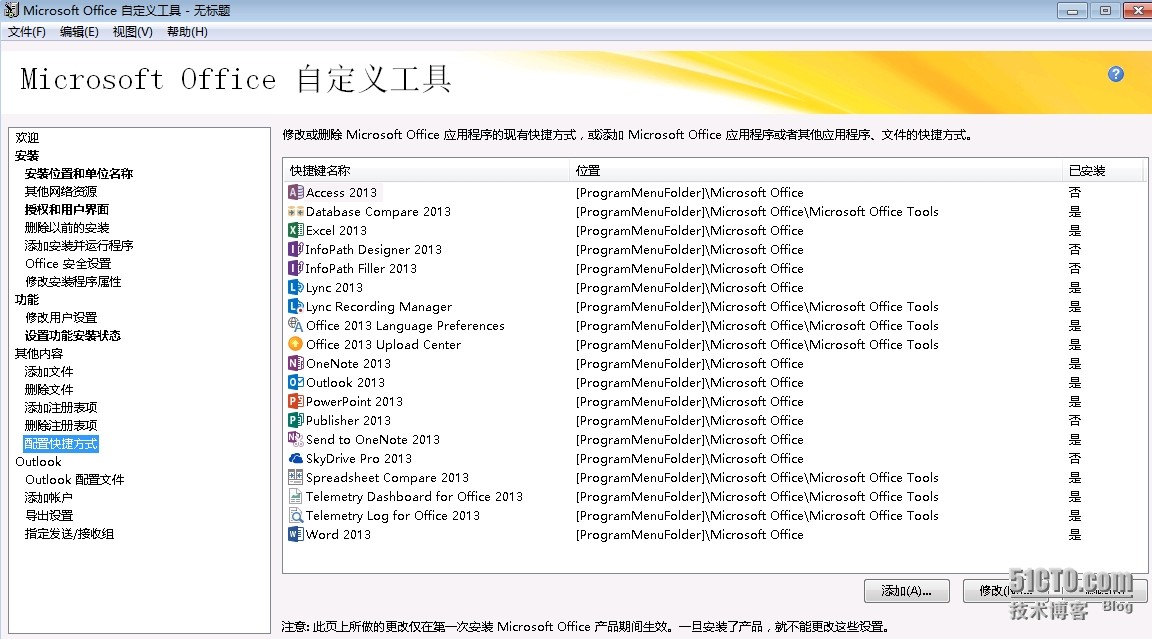Select 添加帐户 in the sidebar
The image size is (1152, 639).
(48, 497)
